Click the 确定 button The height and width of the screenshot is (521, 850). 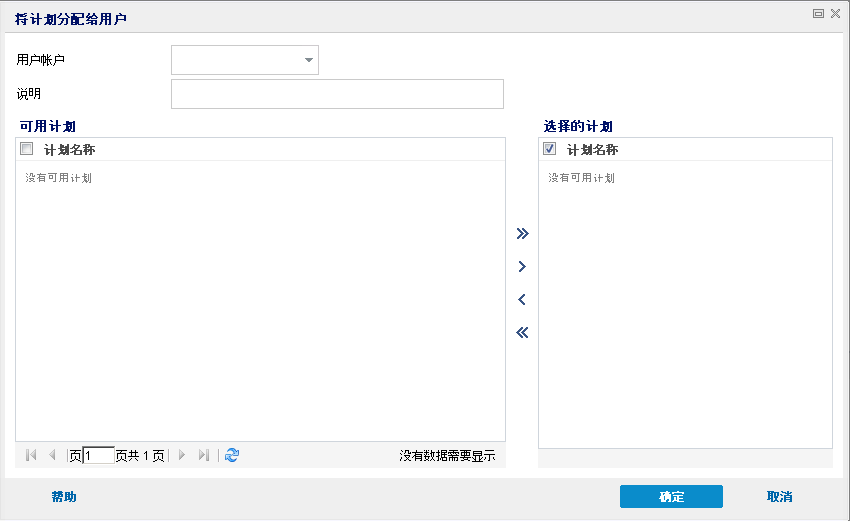pyautogui.click(x=671, y=497)
